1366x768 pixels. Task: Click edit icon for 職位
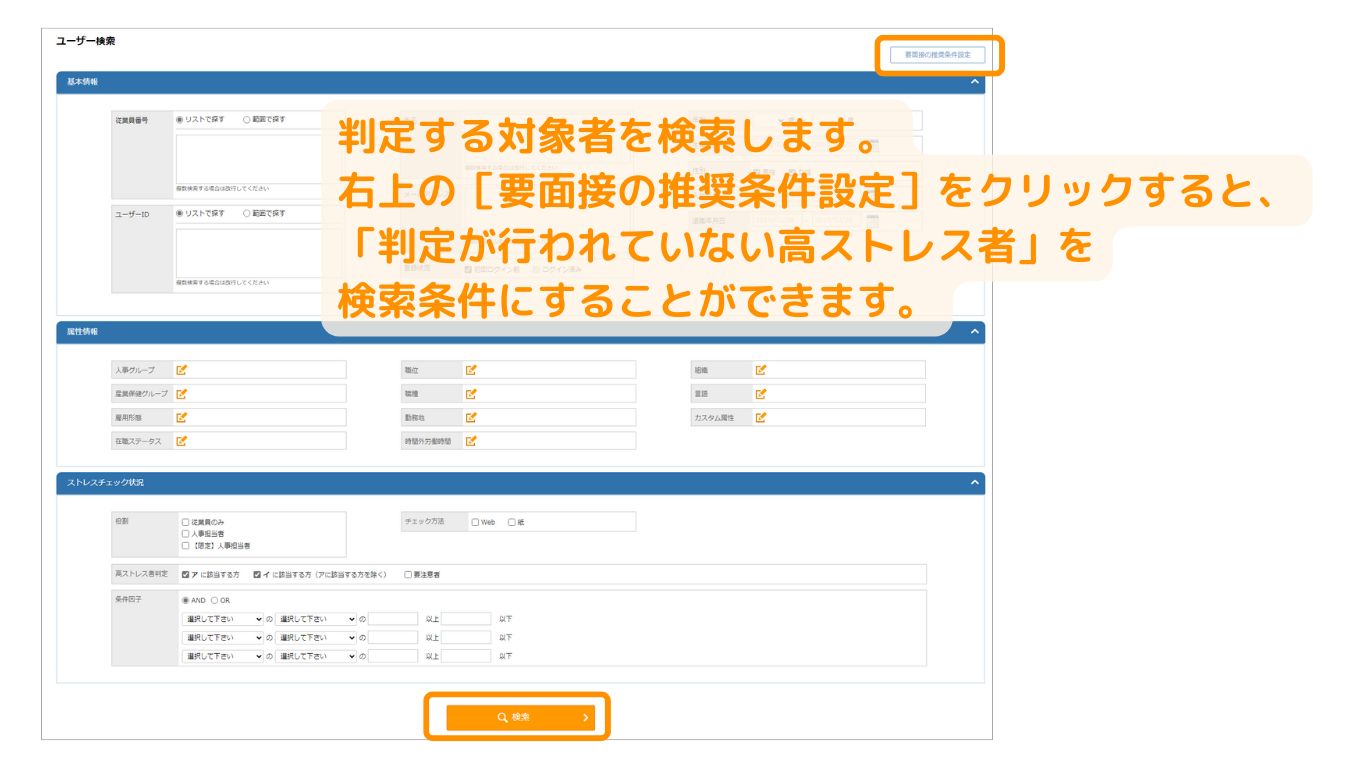coord(471,370)
